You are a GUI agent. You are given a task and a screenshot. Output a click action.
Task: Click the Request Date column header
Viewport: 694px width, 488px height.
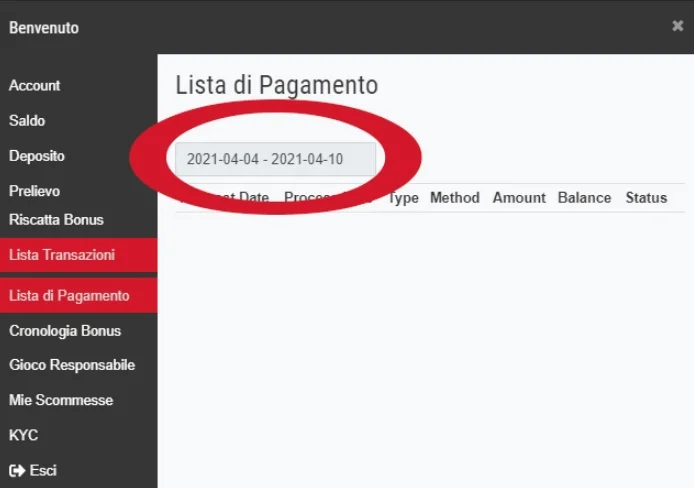pyautogui.click(x=226, y=198)
